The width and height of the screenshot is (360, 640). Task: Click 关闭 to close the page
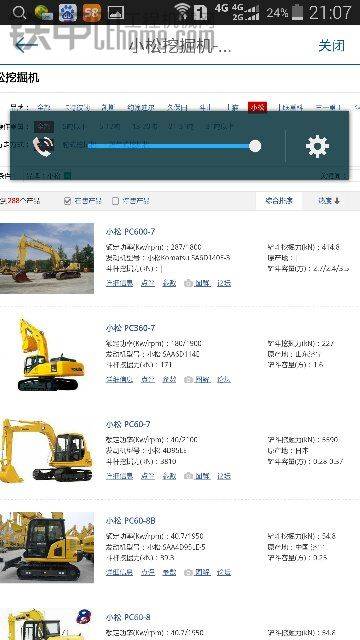pos(331,45)
